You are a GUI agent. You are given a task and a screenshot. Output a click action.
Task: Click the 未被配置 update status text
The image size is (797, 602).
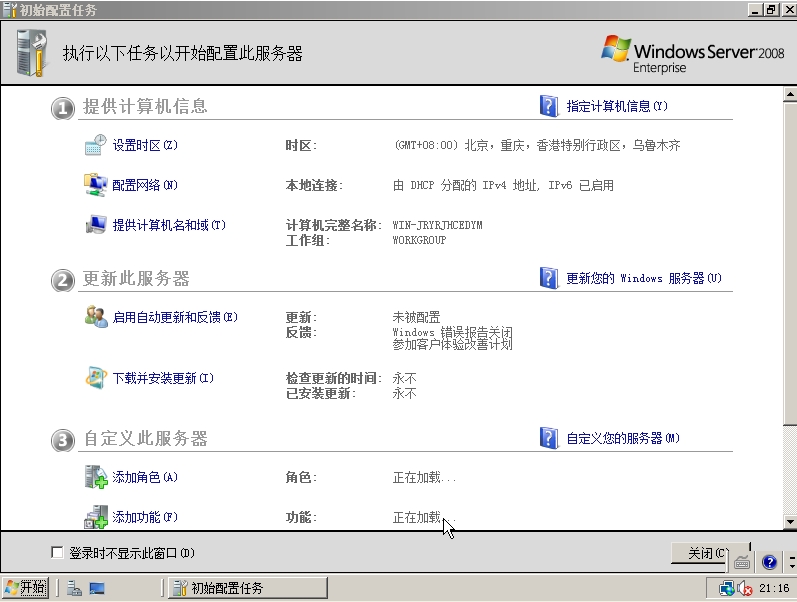click(416, 317)
